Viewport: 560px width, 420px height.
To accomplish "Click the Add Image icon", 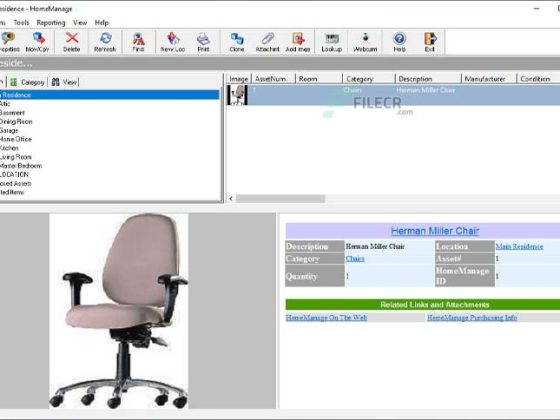I will (x=298, y=42).
